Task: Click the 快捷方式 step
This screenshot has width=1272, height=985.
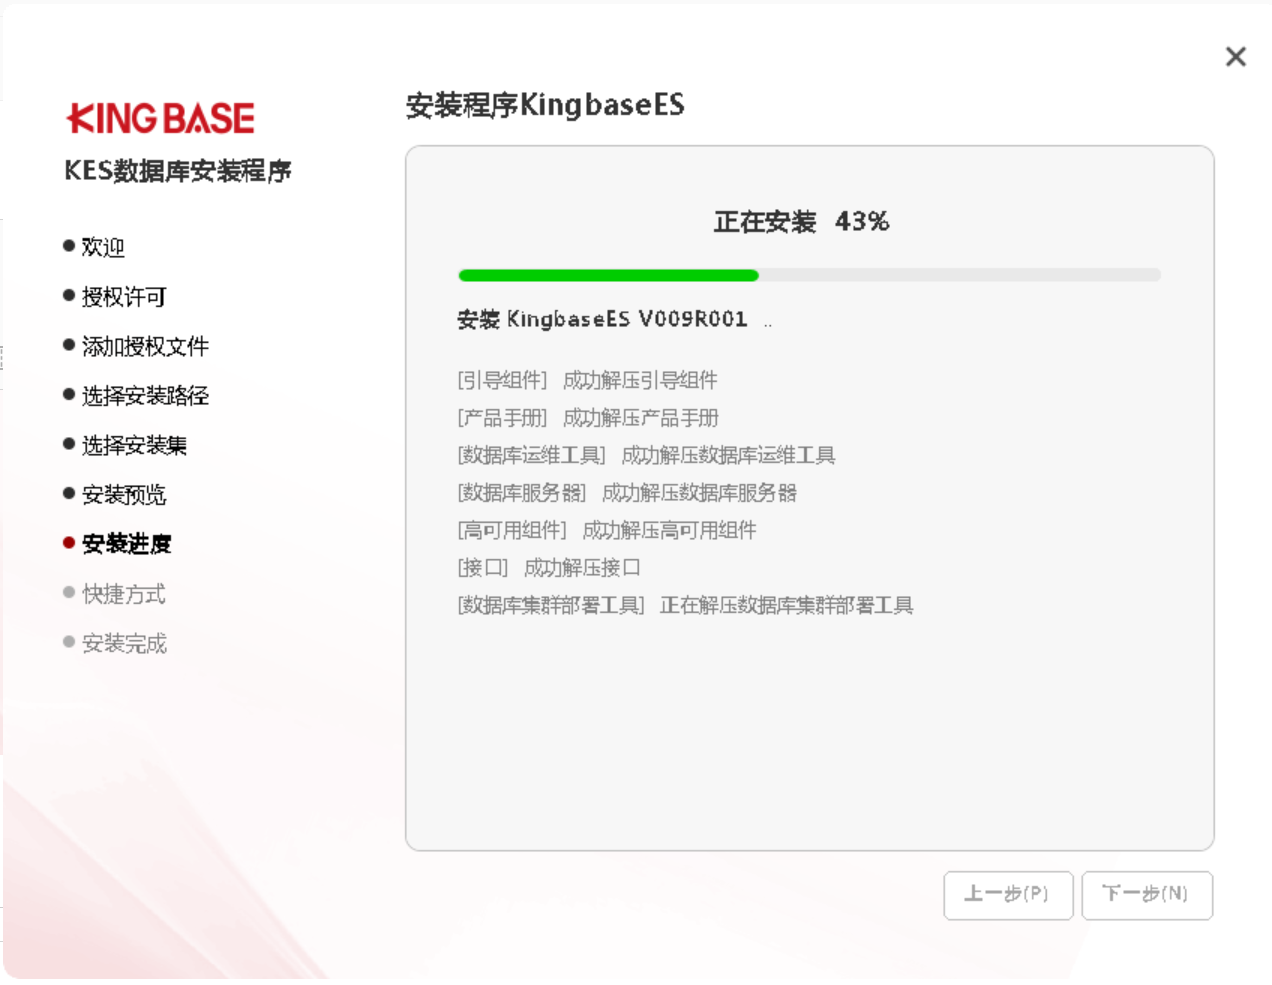Action: [x=123, y=594]
